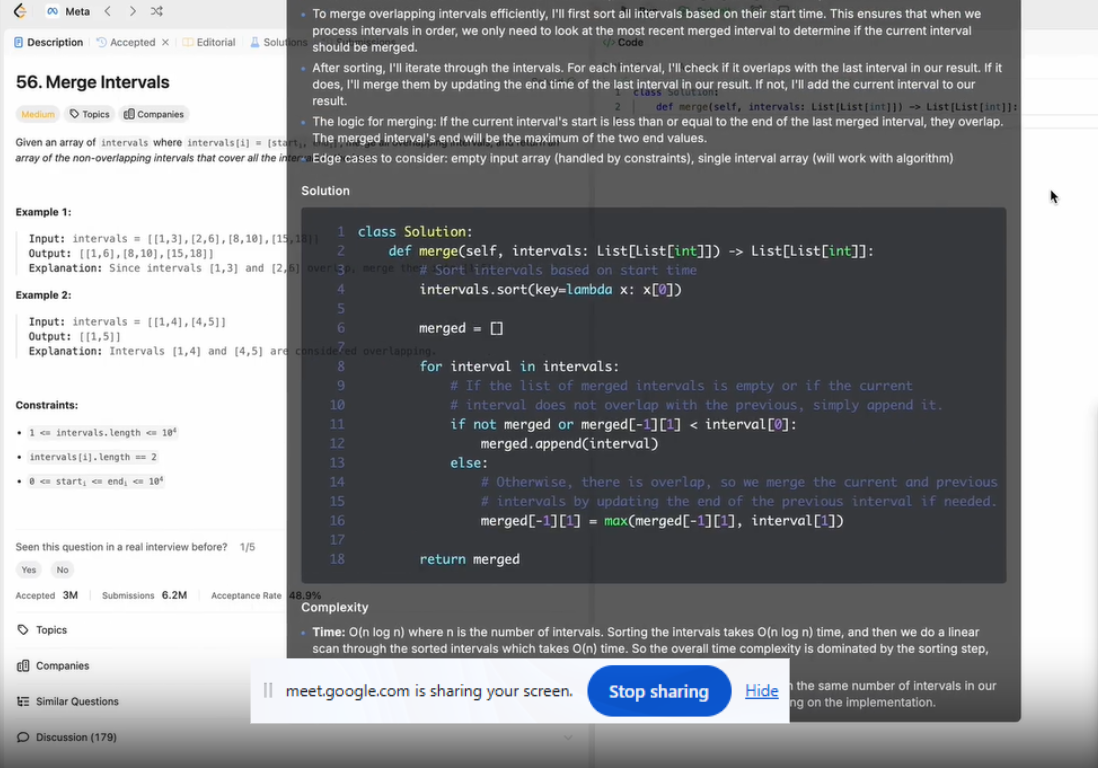Expand the Companies section above Similar Questions

pos(53,666)
